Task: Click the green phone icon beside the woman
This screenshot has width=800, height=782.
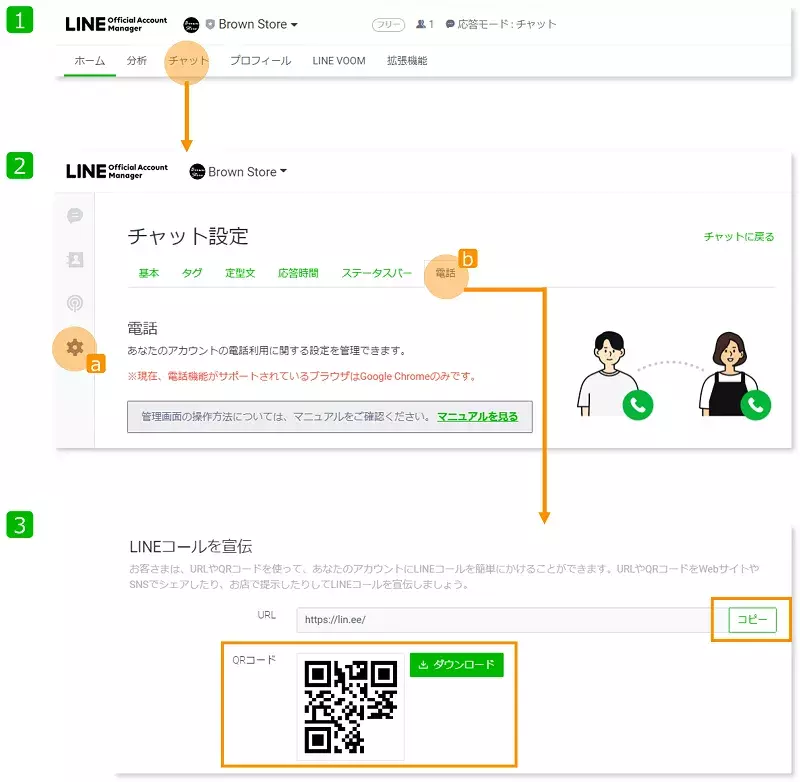Action: pyautogui.click(x=756, y=405)
